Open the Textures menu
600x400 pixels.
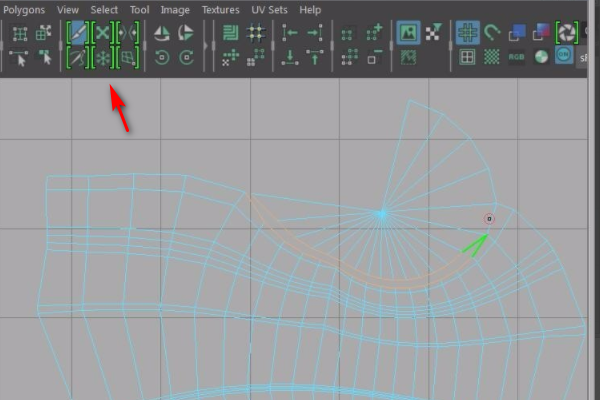point(220,10)
